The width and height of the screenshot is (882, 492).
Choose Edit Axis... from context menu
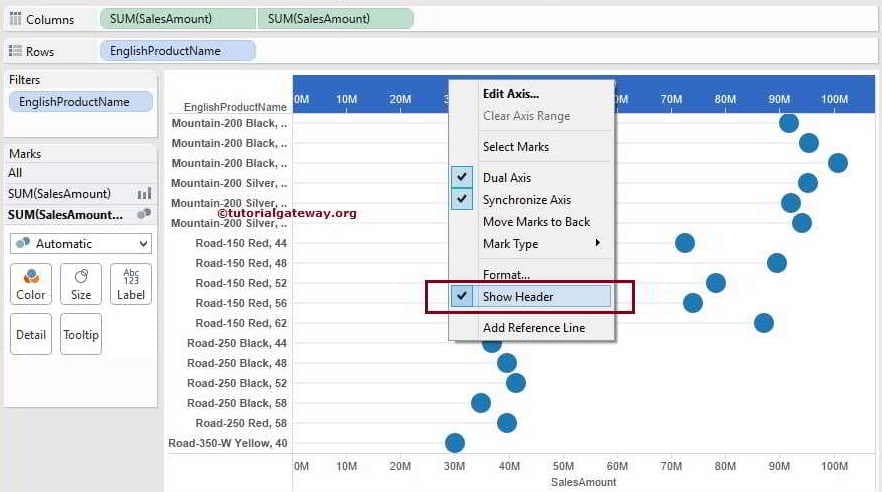(511, 94)
